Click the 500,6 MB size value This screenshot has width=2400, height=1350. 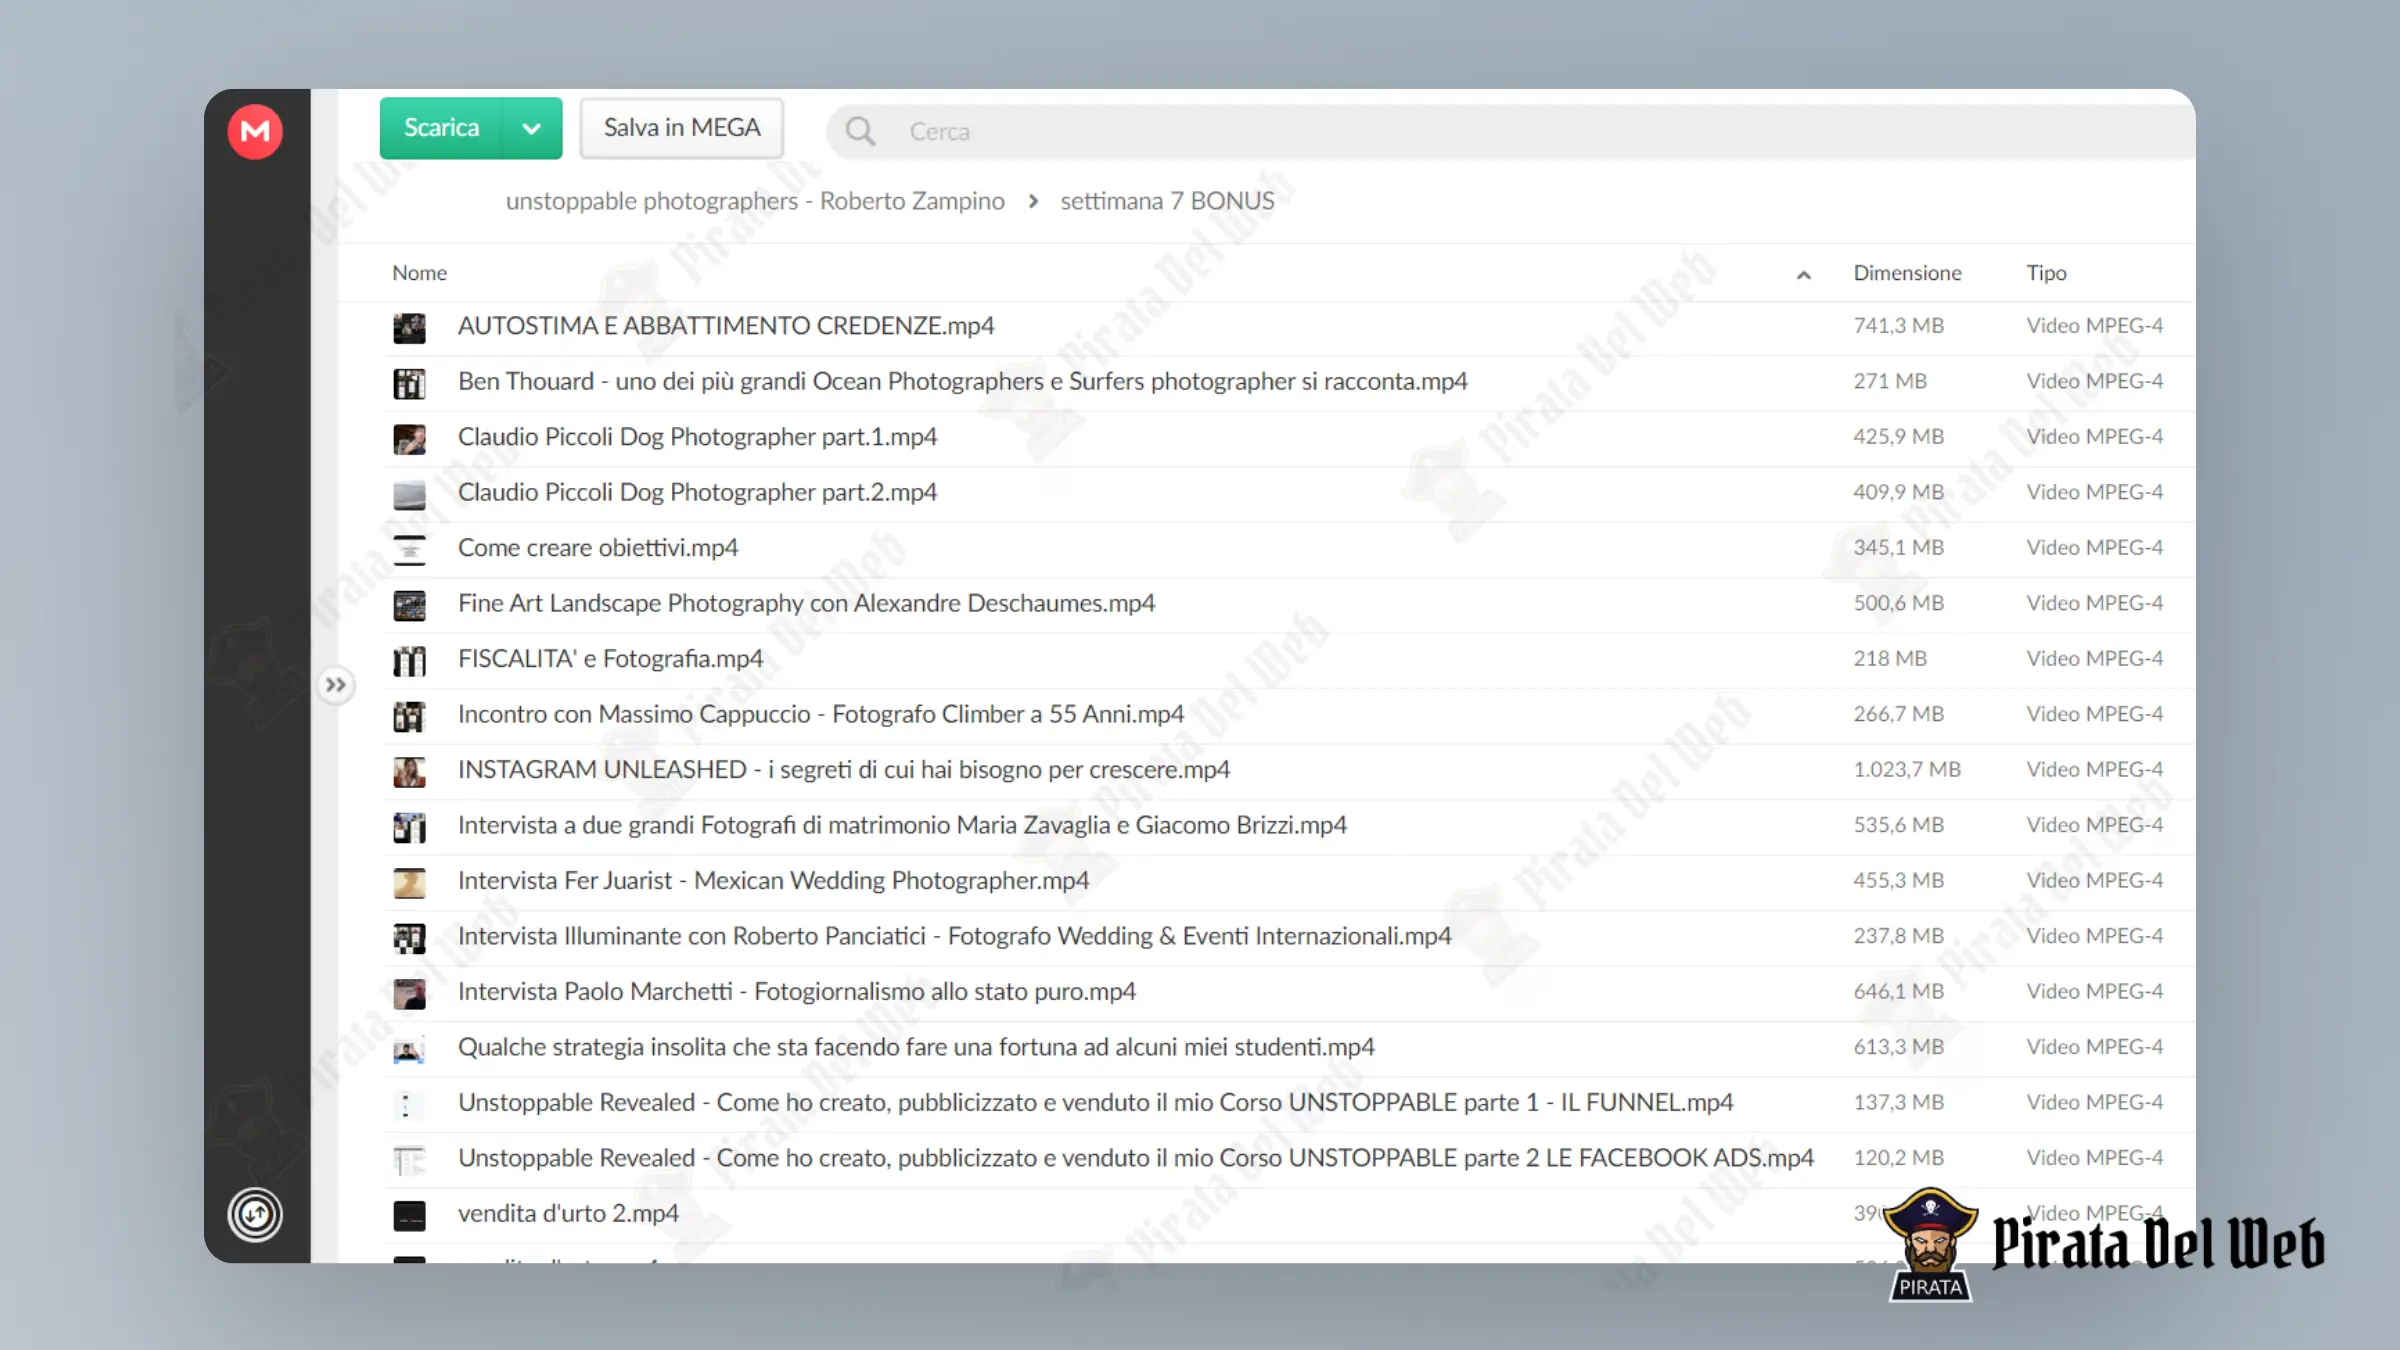pyautogui.click(x=1898, y=603)
